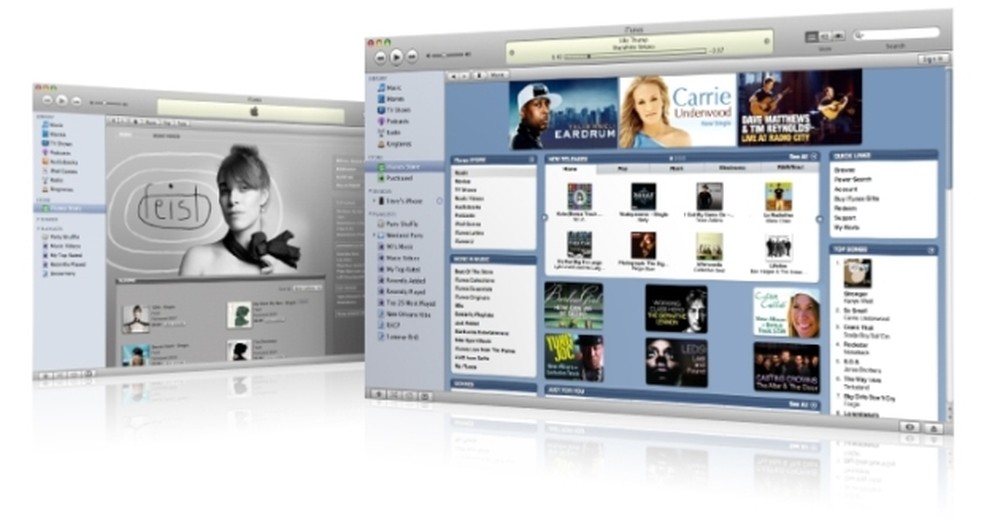Open Stronger album art in Top Songs
Image resolution: width=984 pixels, height=524 pixels.
pos(857,273)
